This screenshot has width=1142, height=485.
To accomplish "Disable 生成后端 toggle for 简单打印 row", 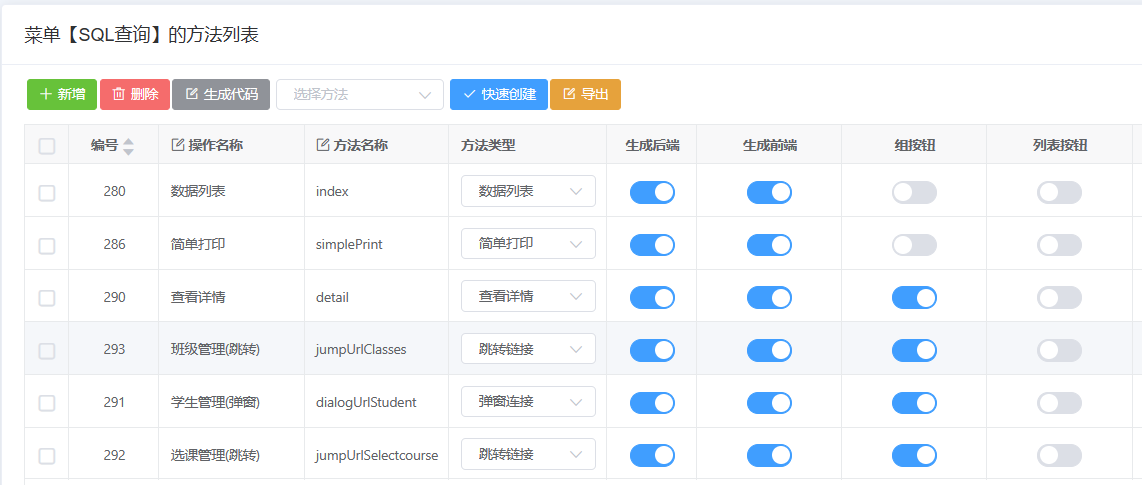I will (652, 245).
